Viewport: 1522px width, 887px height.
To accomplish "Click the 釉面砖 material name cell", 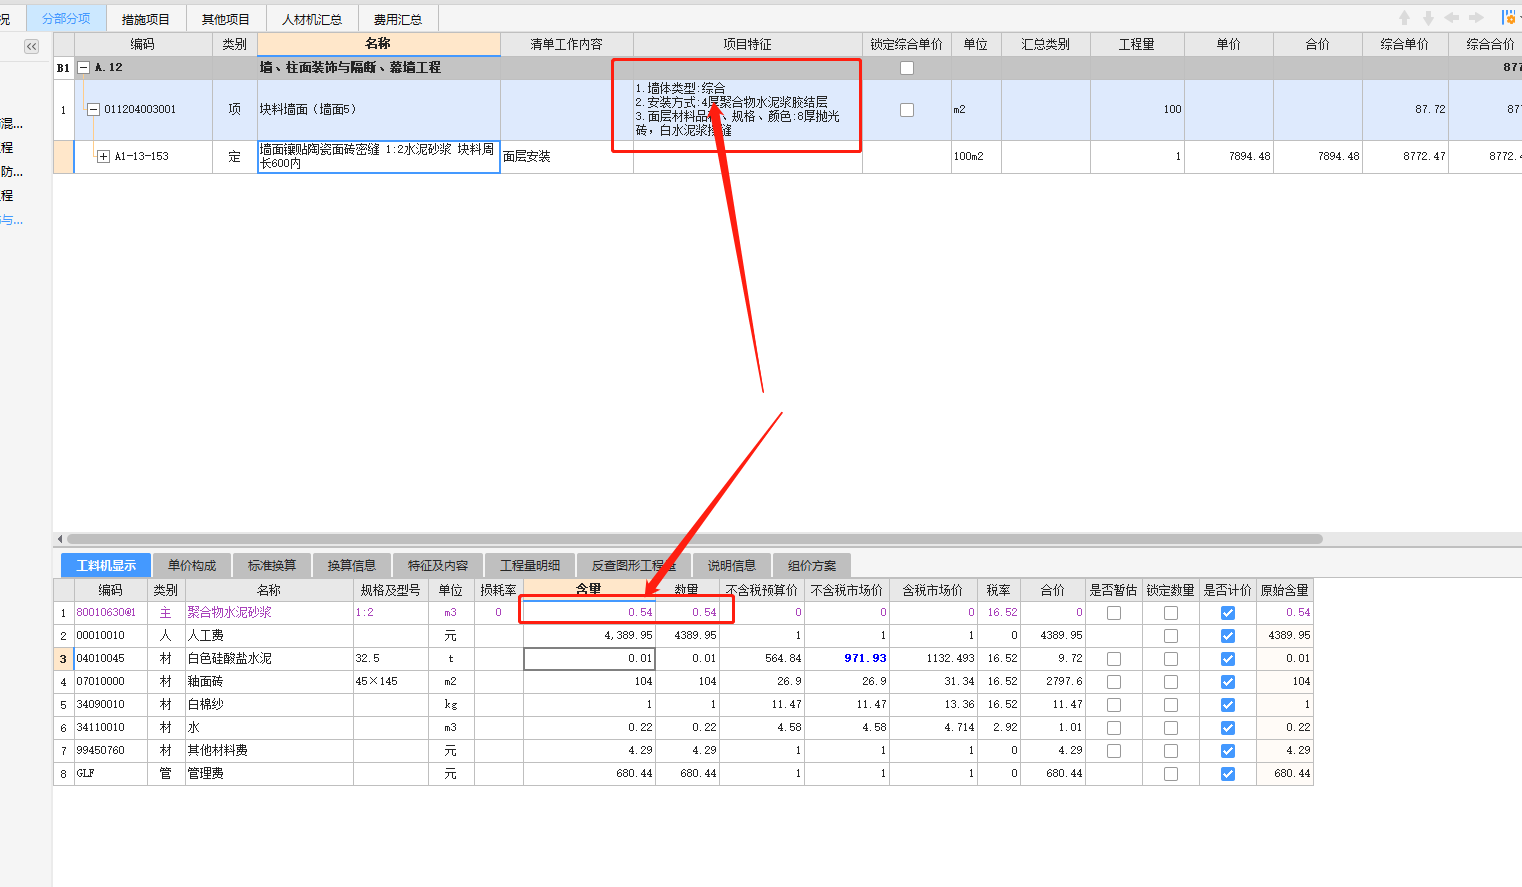I will (269, 682).
